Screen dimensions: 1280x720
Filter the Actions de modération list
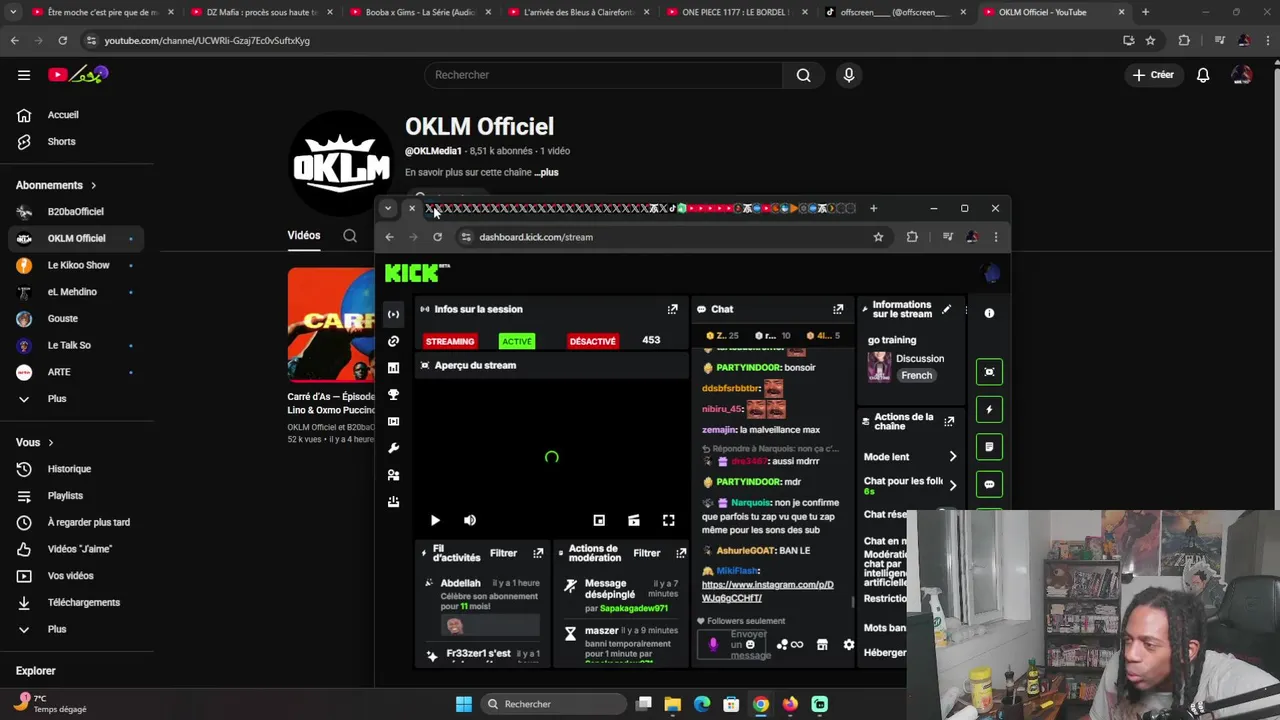pos(647,553)
